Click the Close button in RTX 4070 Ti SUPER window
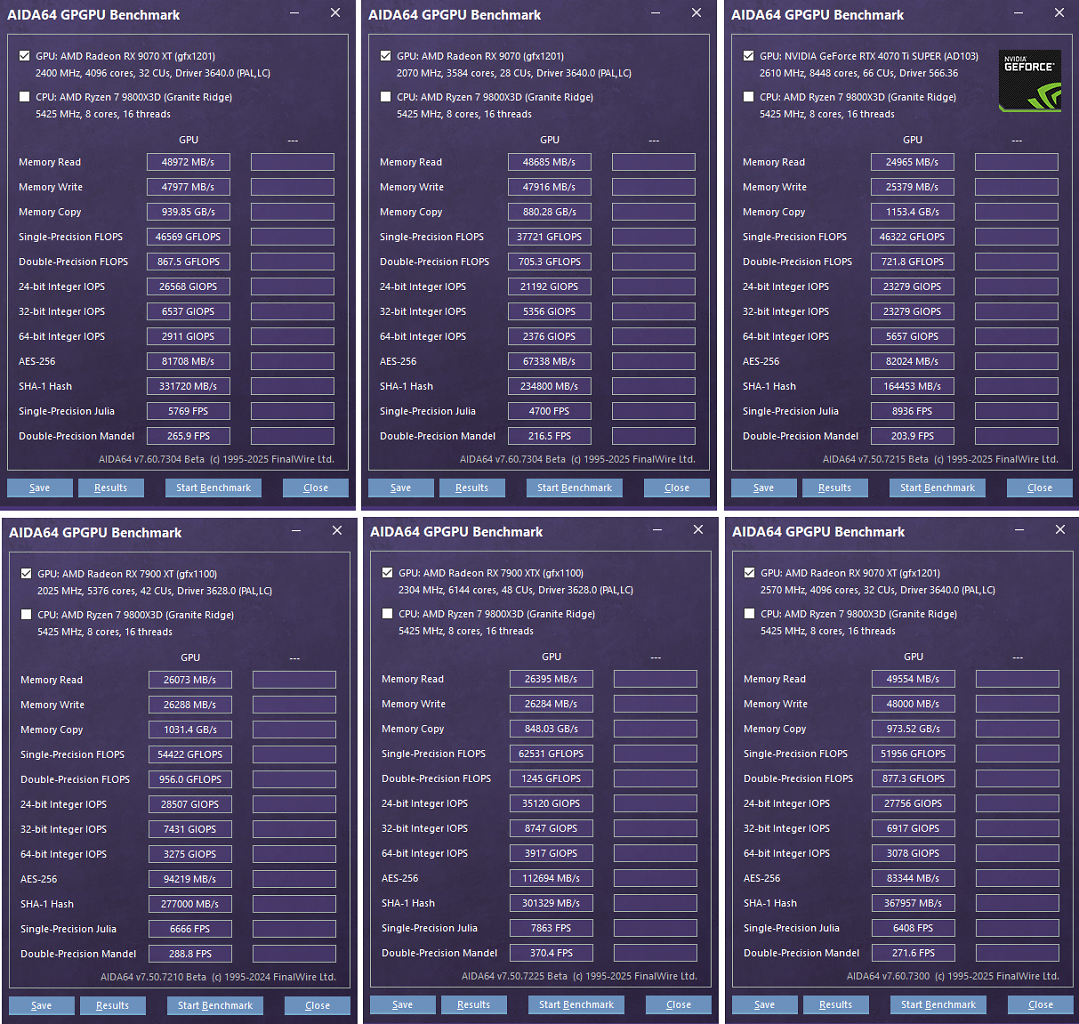The width and height of the screenshot is (1079, 1024). click(x=1040, y=488)
